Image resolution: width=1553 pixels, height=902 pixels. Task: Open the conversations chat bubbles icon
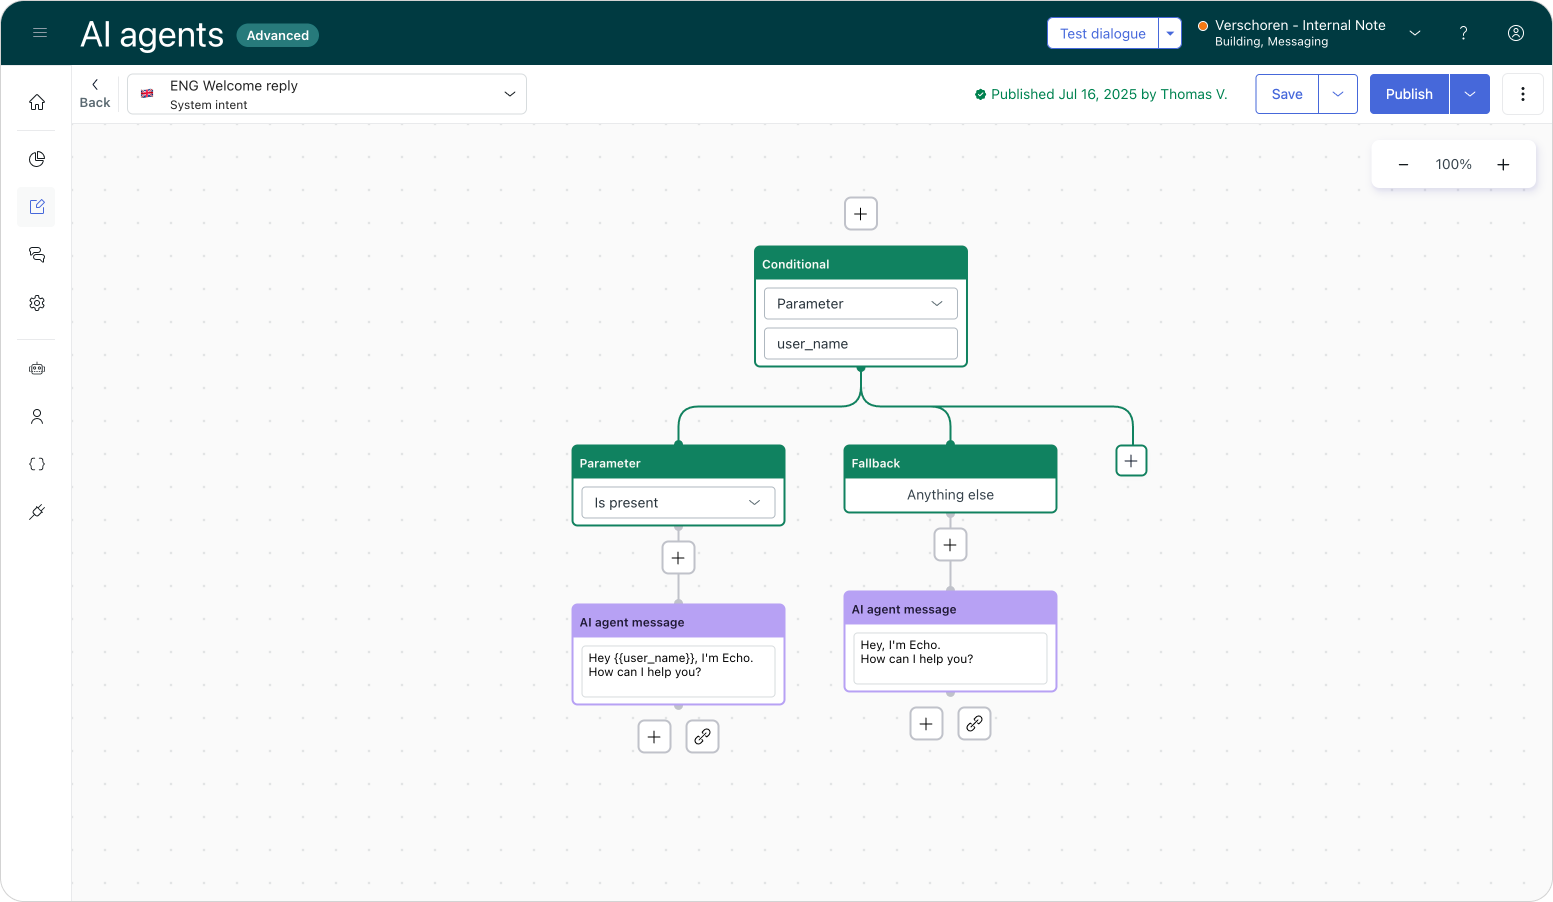(37, 255)
